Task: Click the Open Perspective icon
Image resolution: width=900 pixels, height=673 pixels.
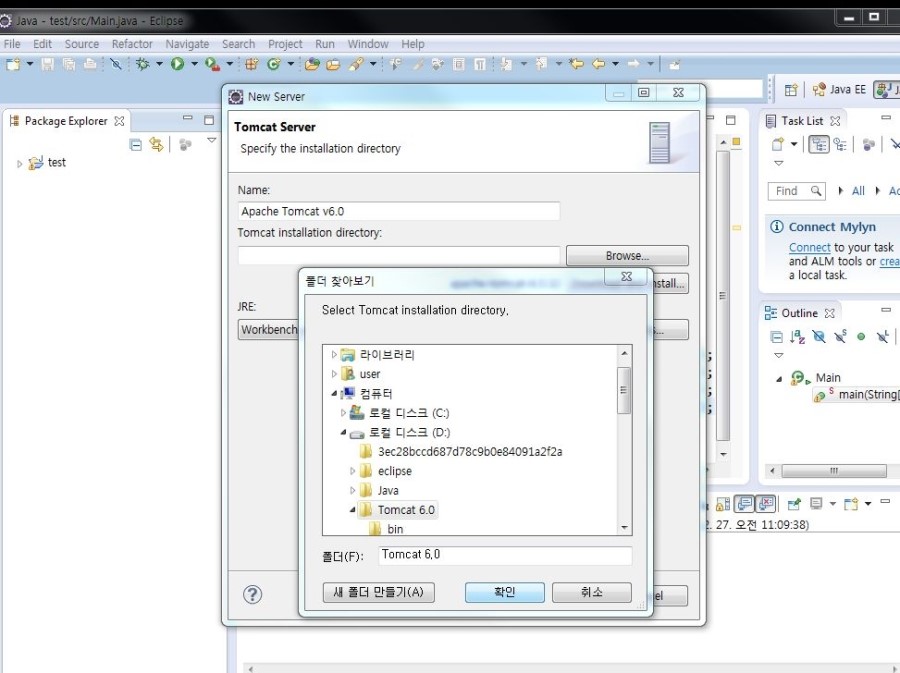Action: click(x=791, y=90)
